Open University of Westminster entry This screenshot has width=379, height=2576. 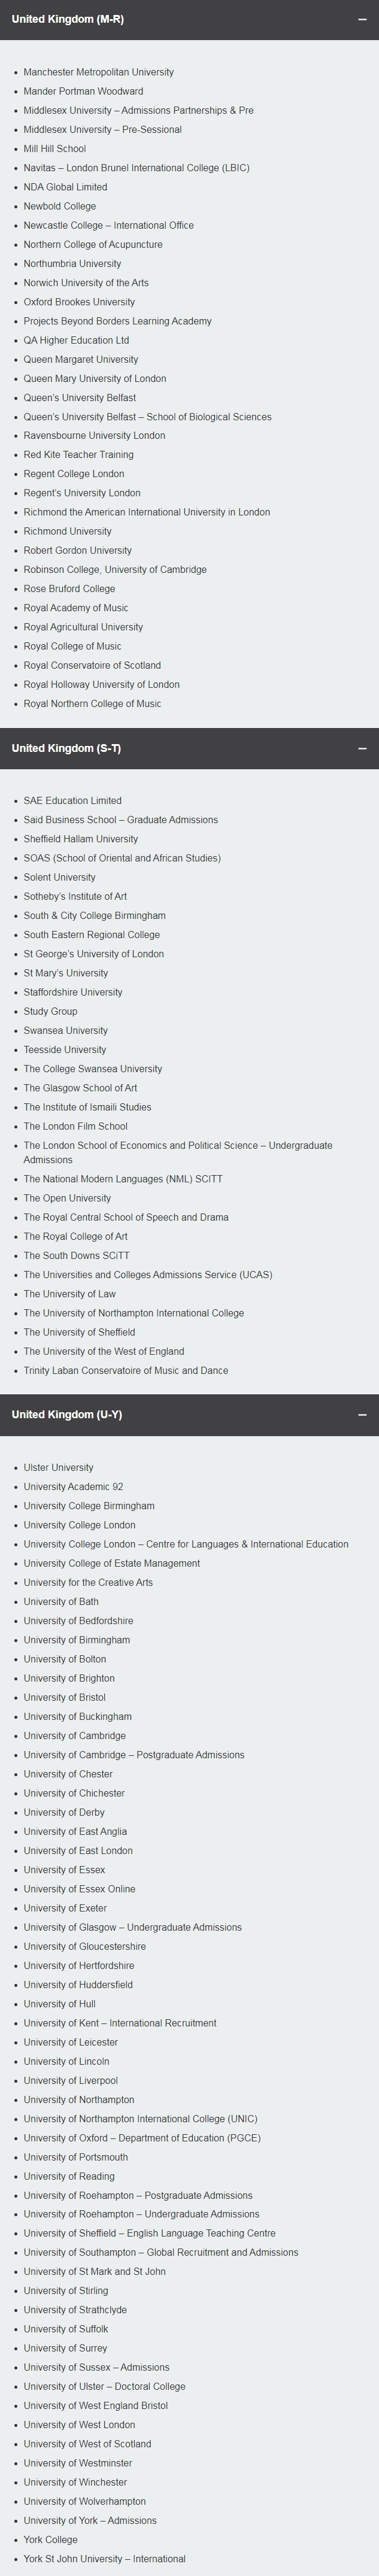(x=78, y=2463)
